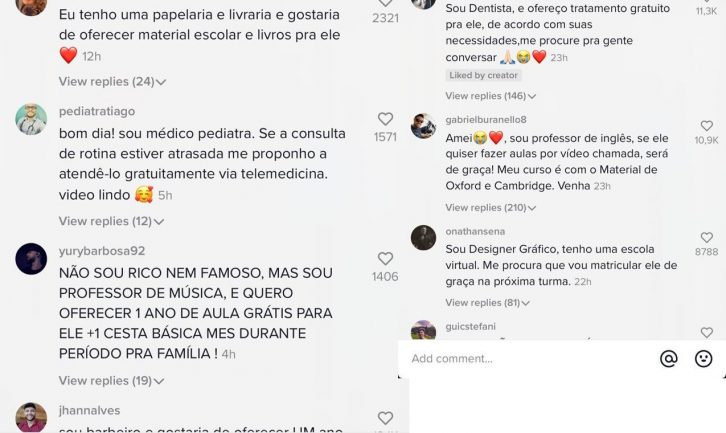Expand View replies (81)
Screen dimensions: 726x433
487,303
